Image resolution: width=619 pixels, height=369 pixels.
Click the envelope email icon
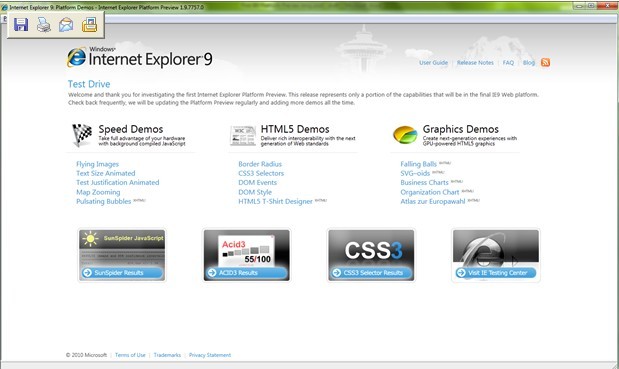pos(66,25)
